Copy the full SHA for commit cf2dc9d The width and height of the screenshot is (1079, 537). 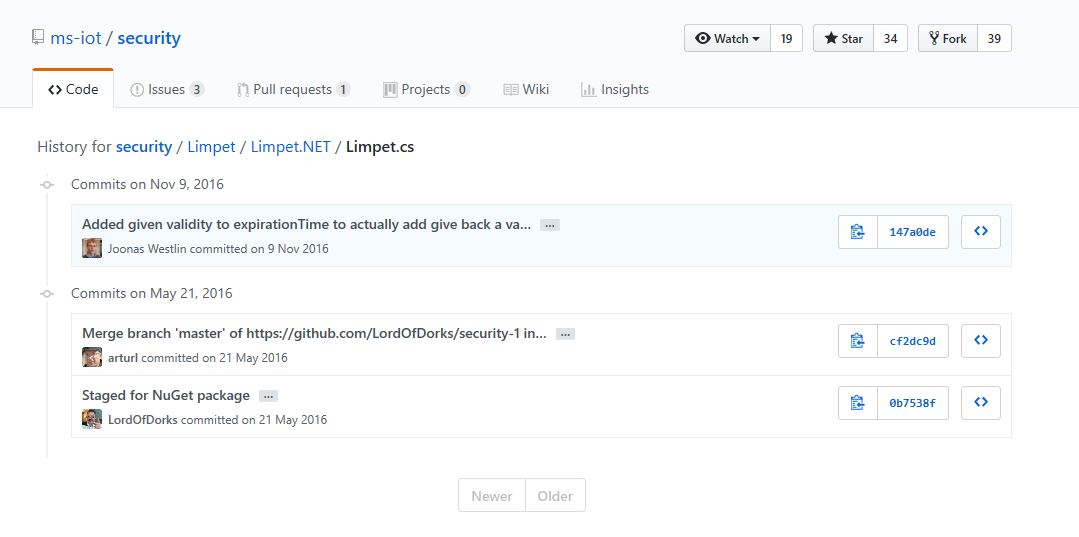pyautogui.click(x=857, y=341)
